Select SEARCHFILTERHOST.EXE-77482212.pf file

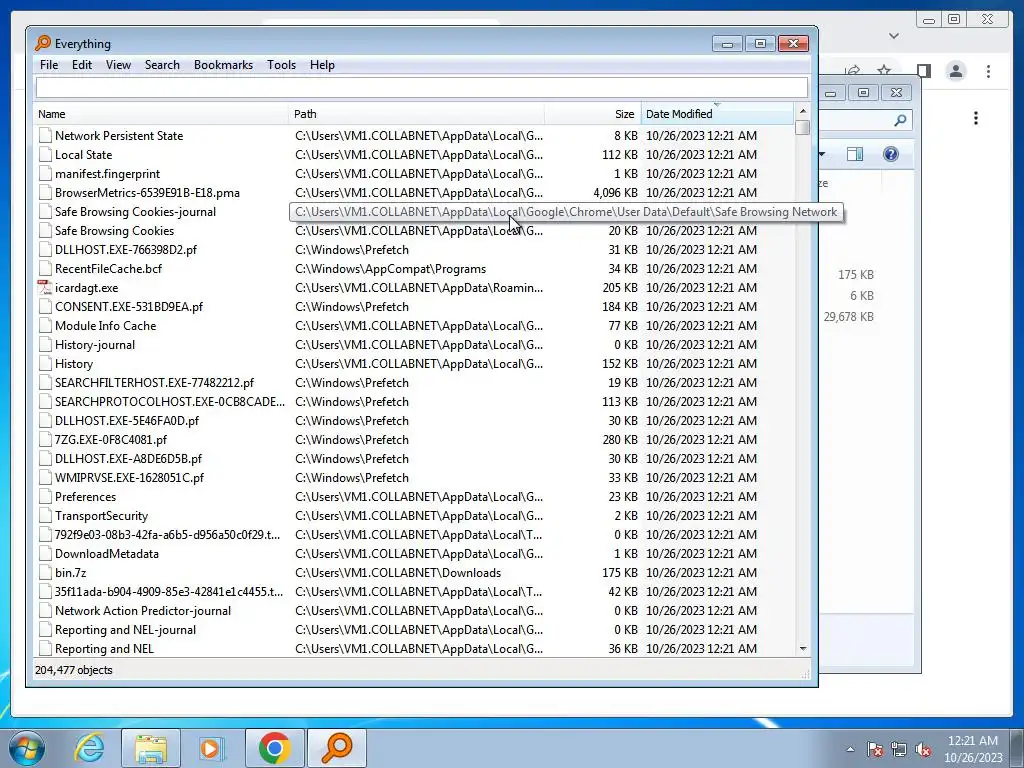tap(154, 383)
